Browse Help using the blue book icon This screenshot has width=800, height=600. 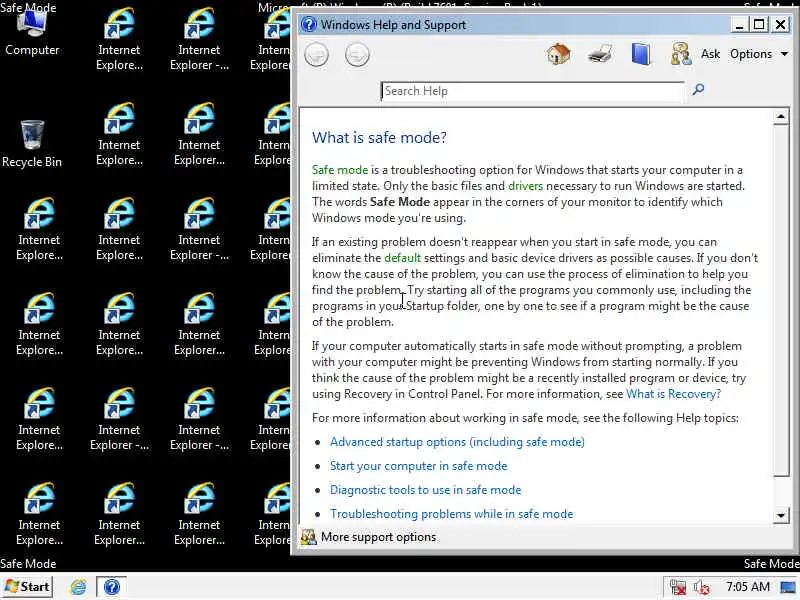(641, 54)
